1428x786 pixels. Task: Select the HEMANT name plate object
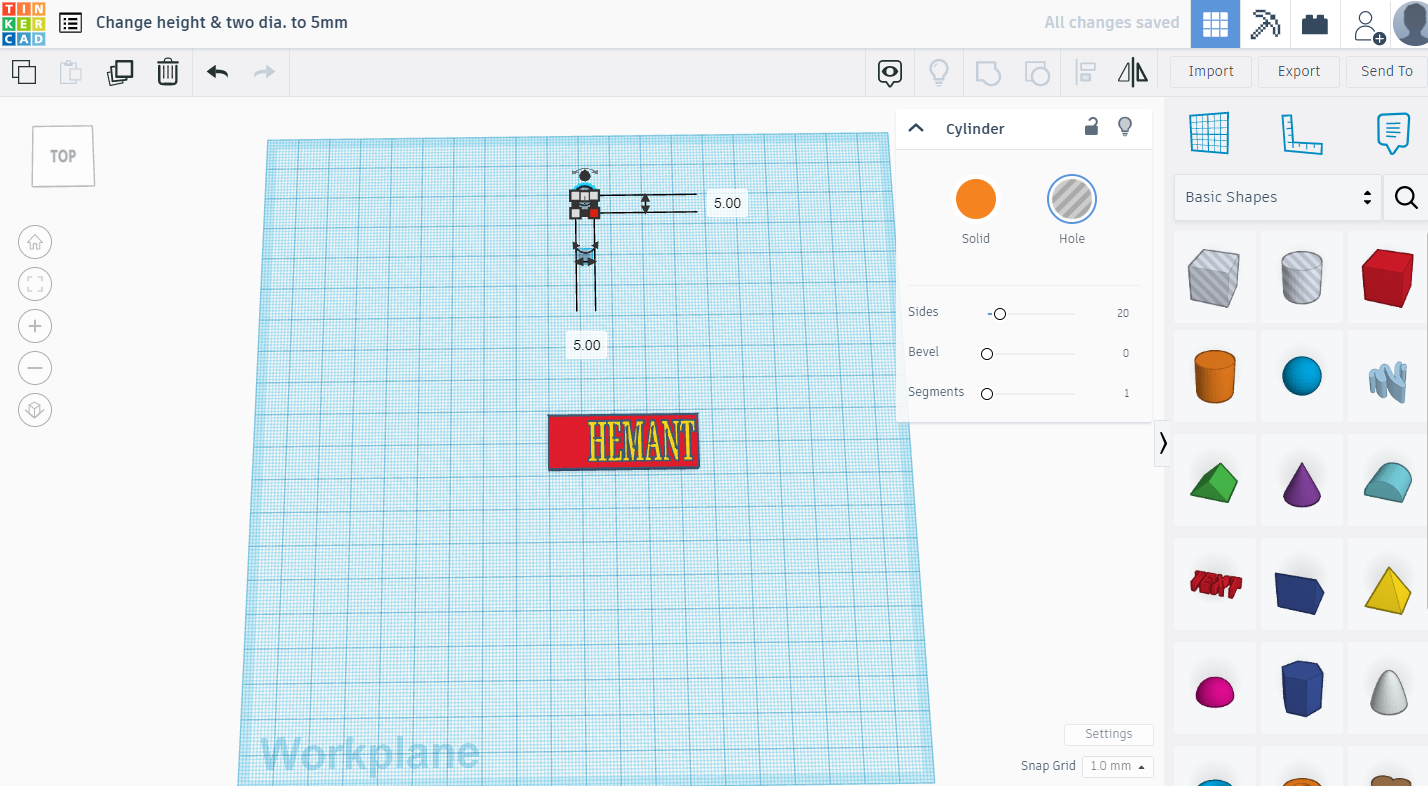coord(624,441)
